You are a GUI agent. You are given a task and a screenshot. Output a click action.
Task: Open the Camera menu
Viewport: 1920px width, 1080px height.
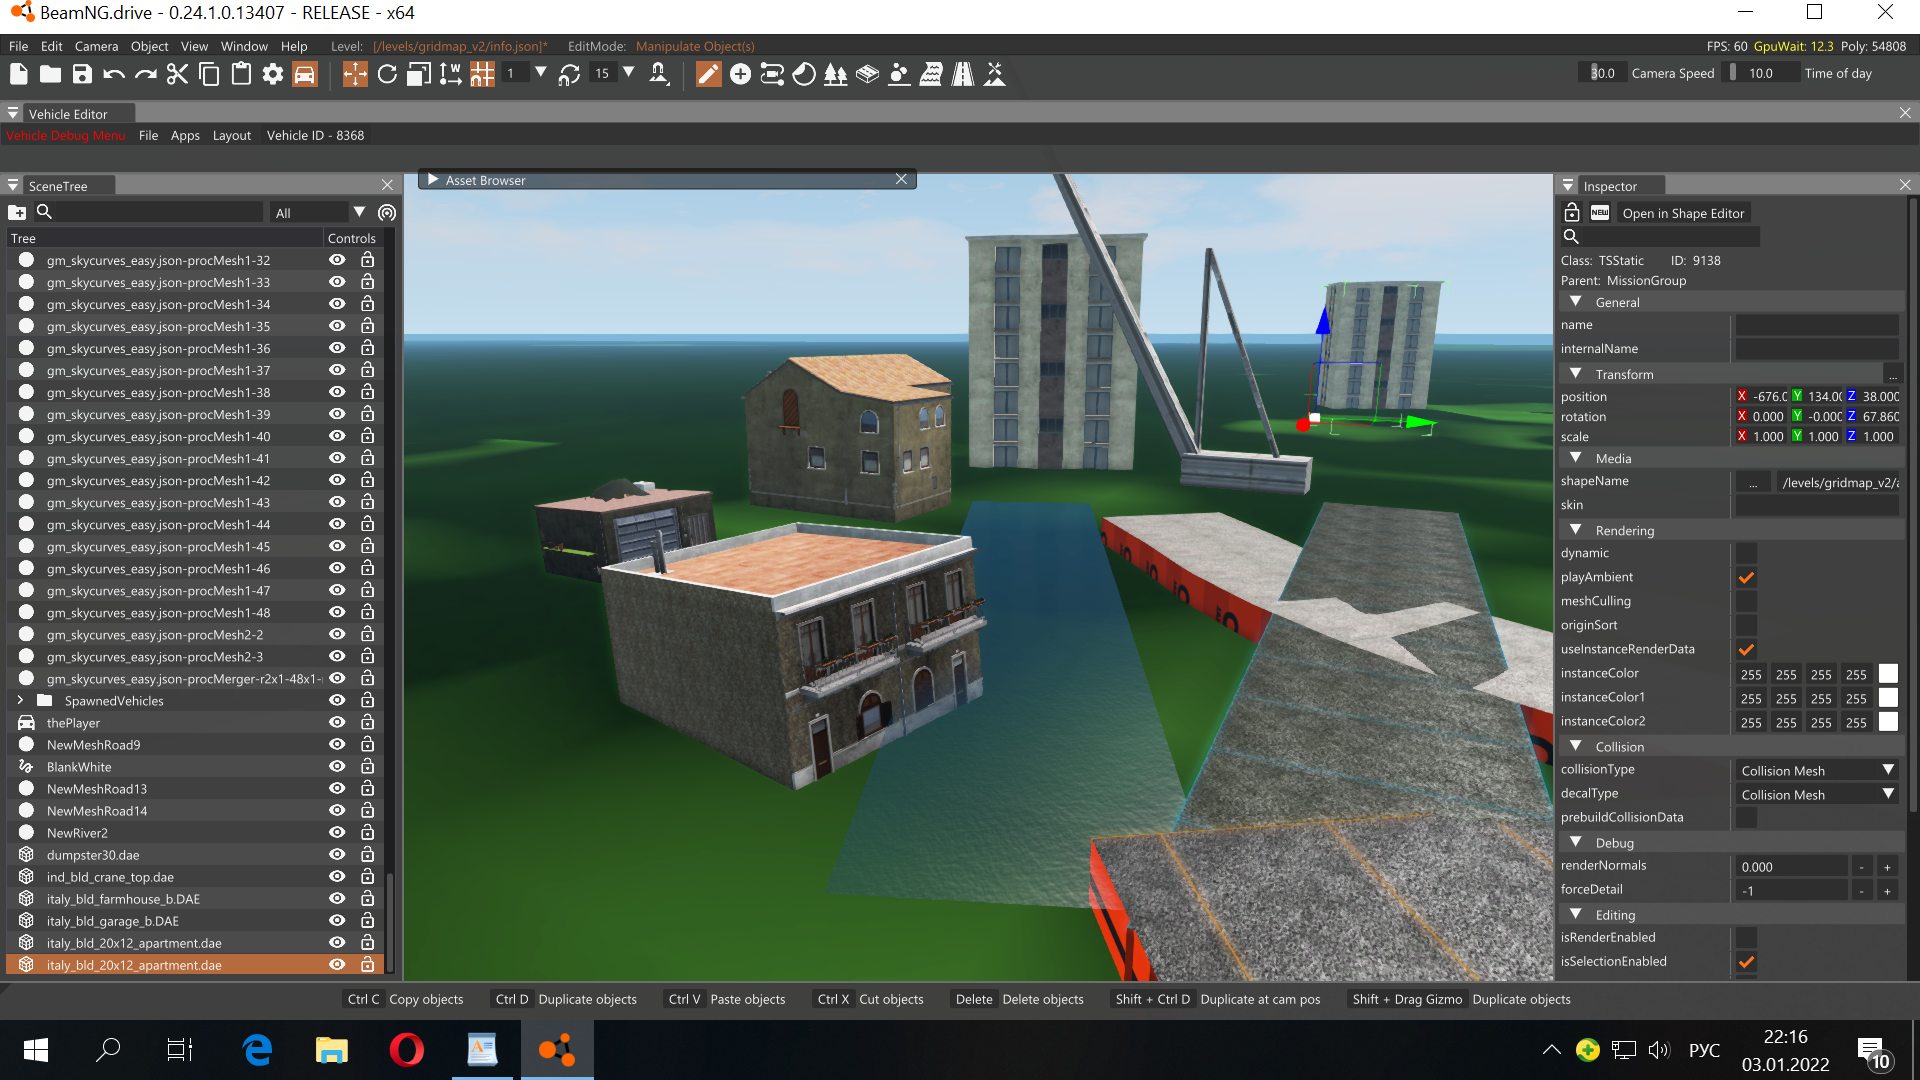coord(96,46)
